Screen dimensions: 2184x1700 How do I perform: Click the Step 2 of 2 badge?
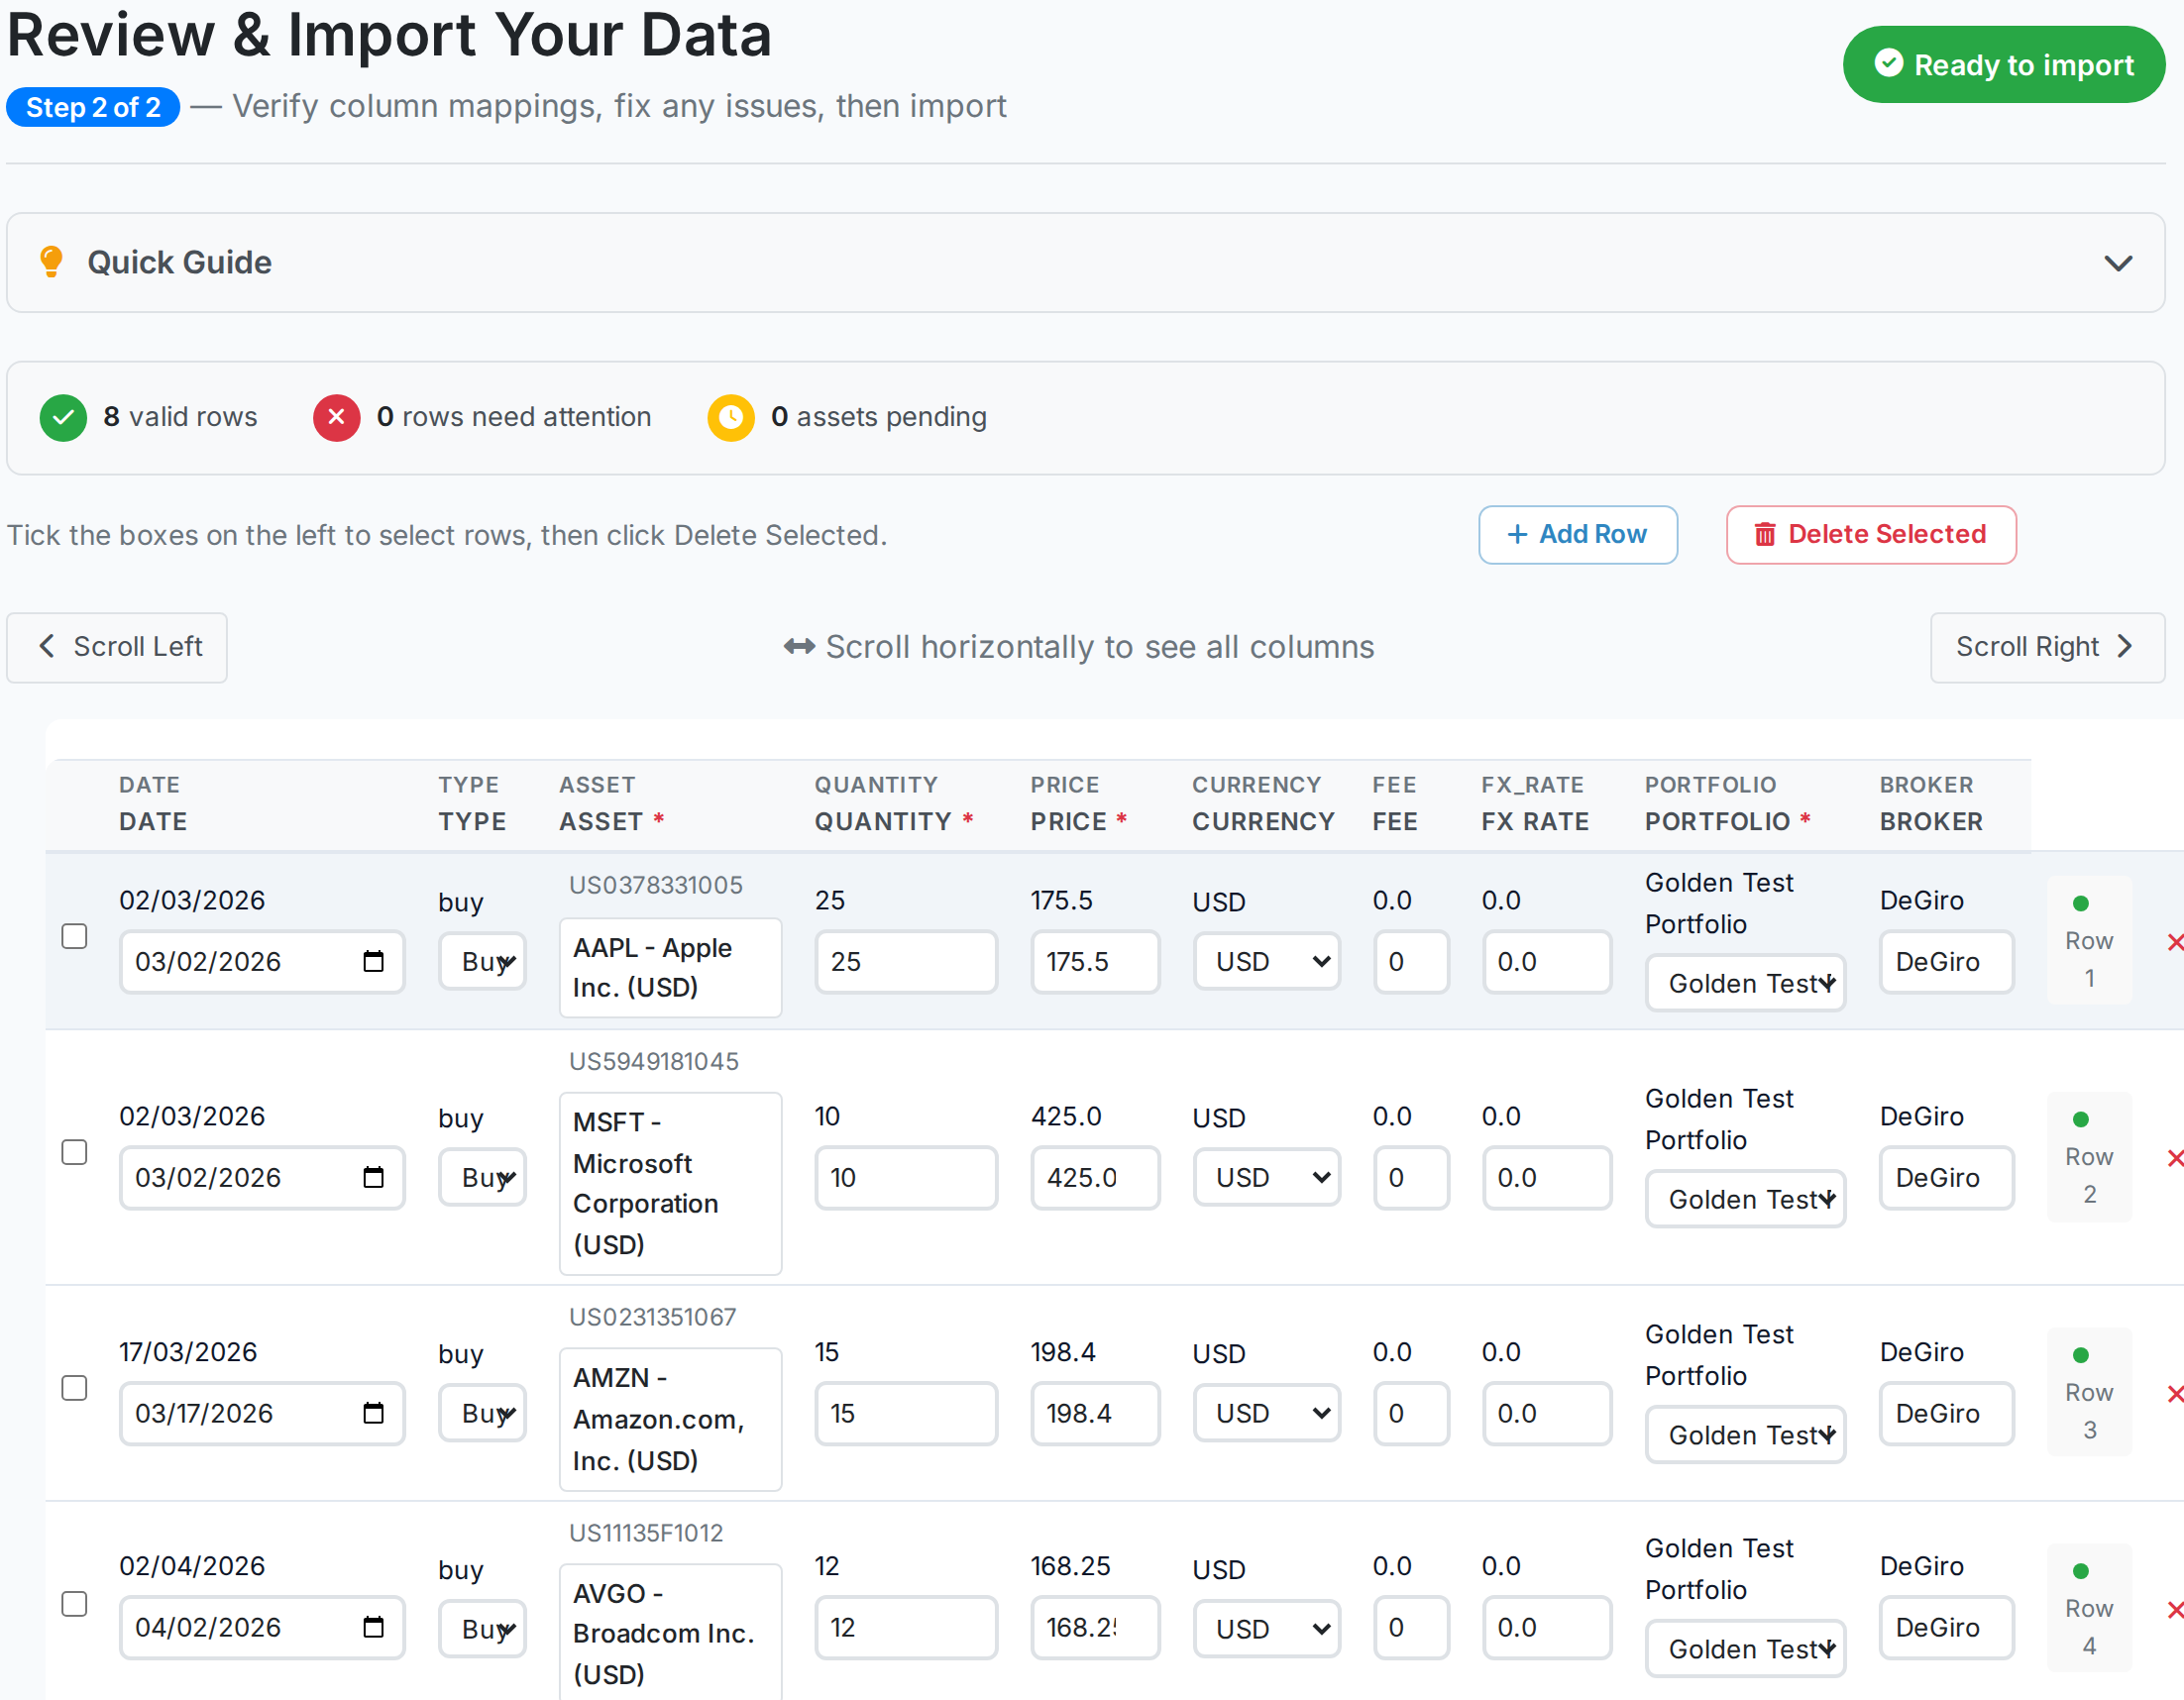(x=93, y=107)
